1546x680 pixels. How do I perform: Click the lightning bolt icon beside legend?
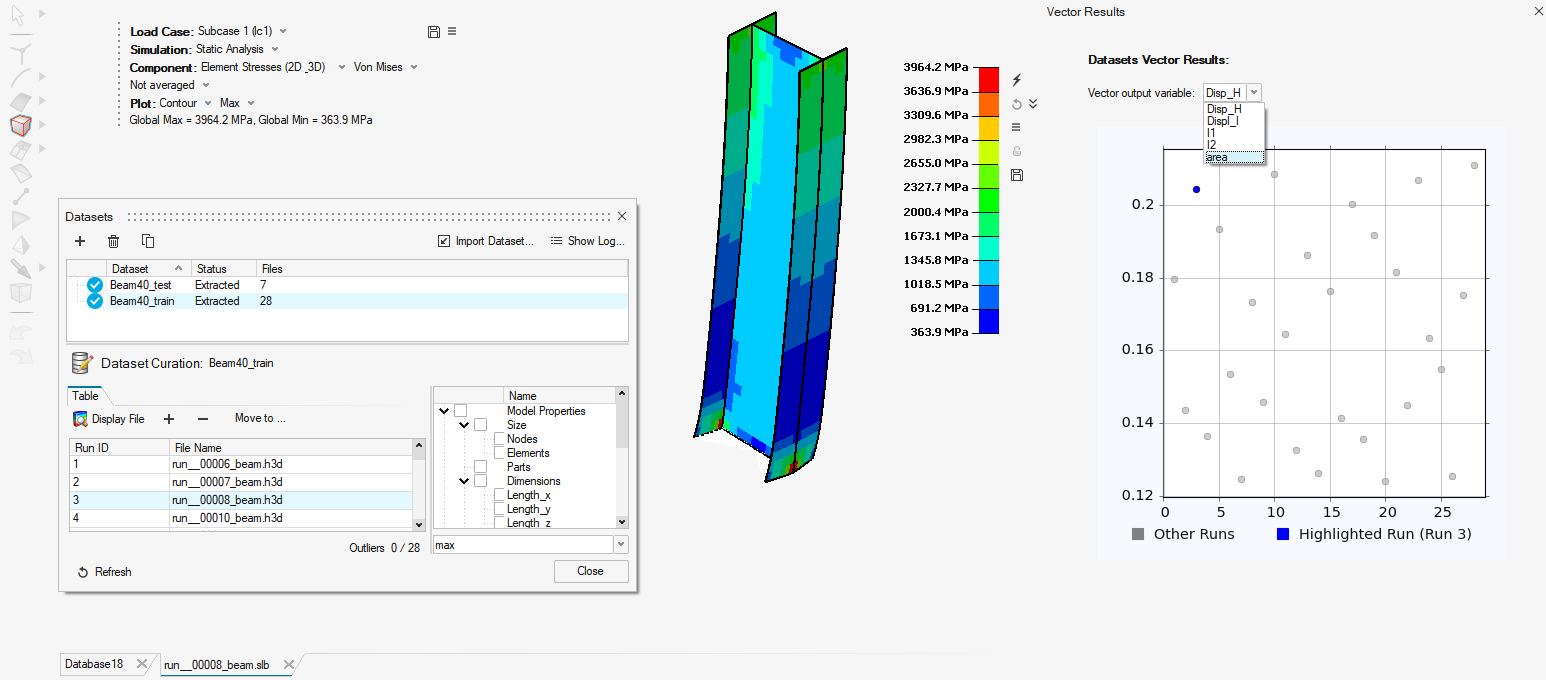point(1017,80)
